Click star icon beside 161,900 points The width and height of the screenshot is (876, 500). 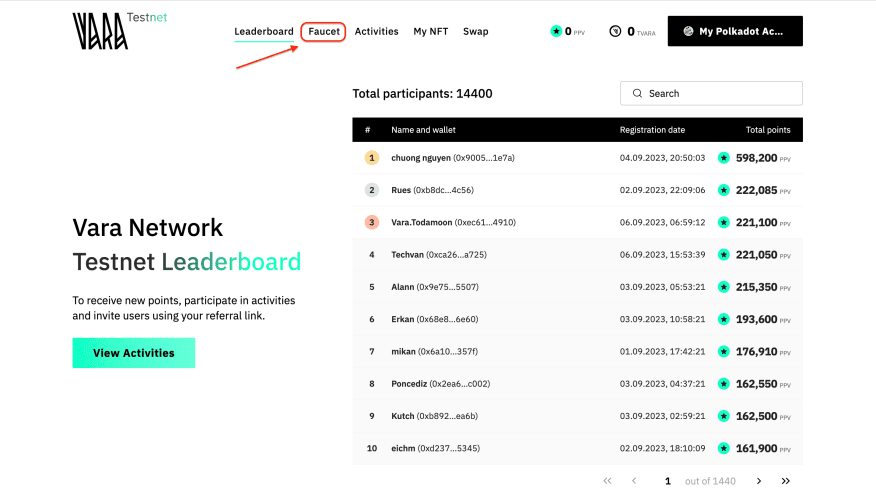click(x=723, y=448)
